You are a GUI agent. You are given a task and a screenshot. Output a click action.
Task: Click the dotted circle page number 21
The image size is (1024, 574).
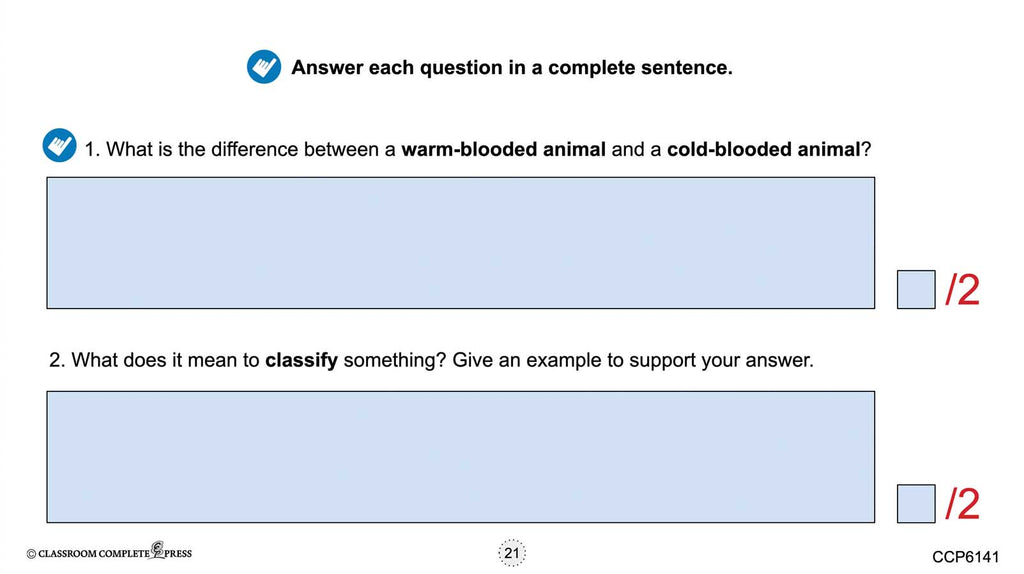pos(511,553)
